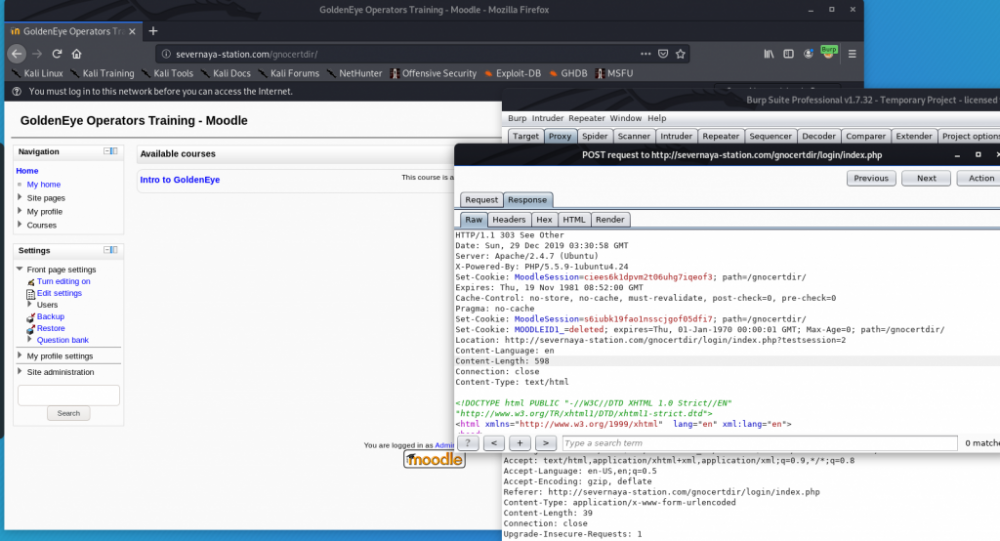
Task: Select the Hex view tab
Action: pos(544,219)
